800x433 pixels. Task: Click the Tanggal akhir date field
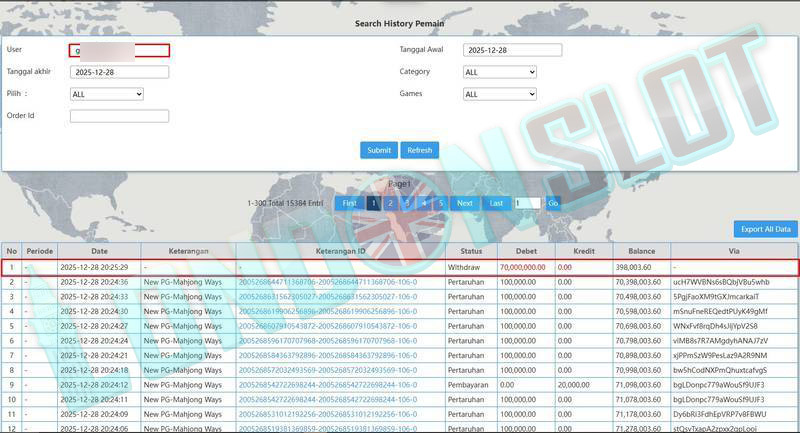[x=119, y=72]
